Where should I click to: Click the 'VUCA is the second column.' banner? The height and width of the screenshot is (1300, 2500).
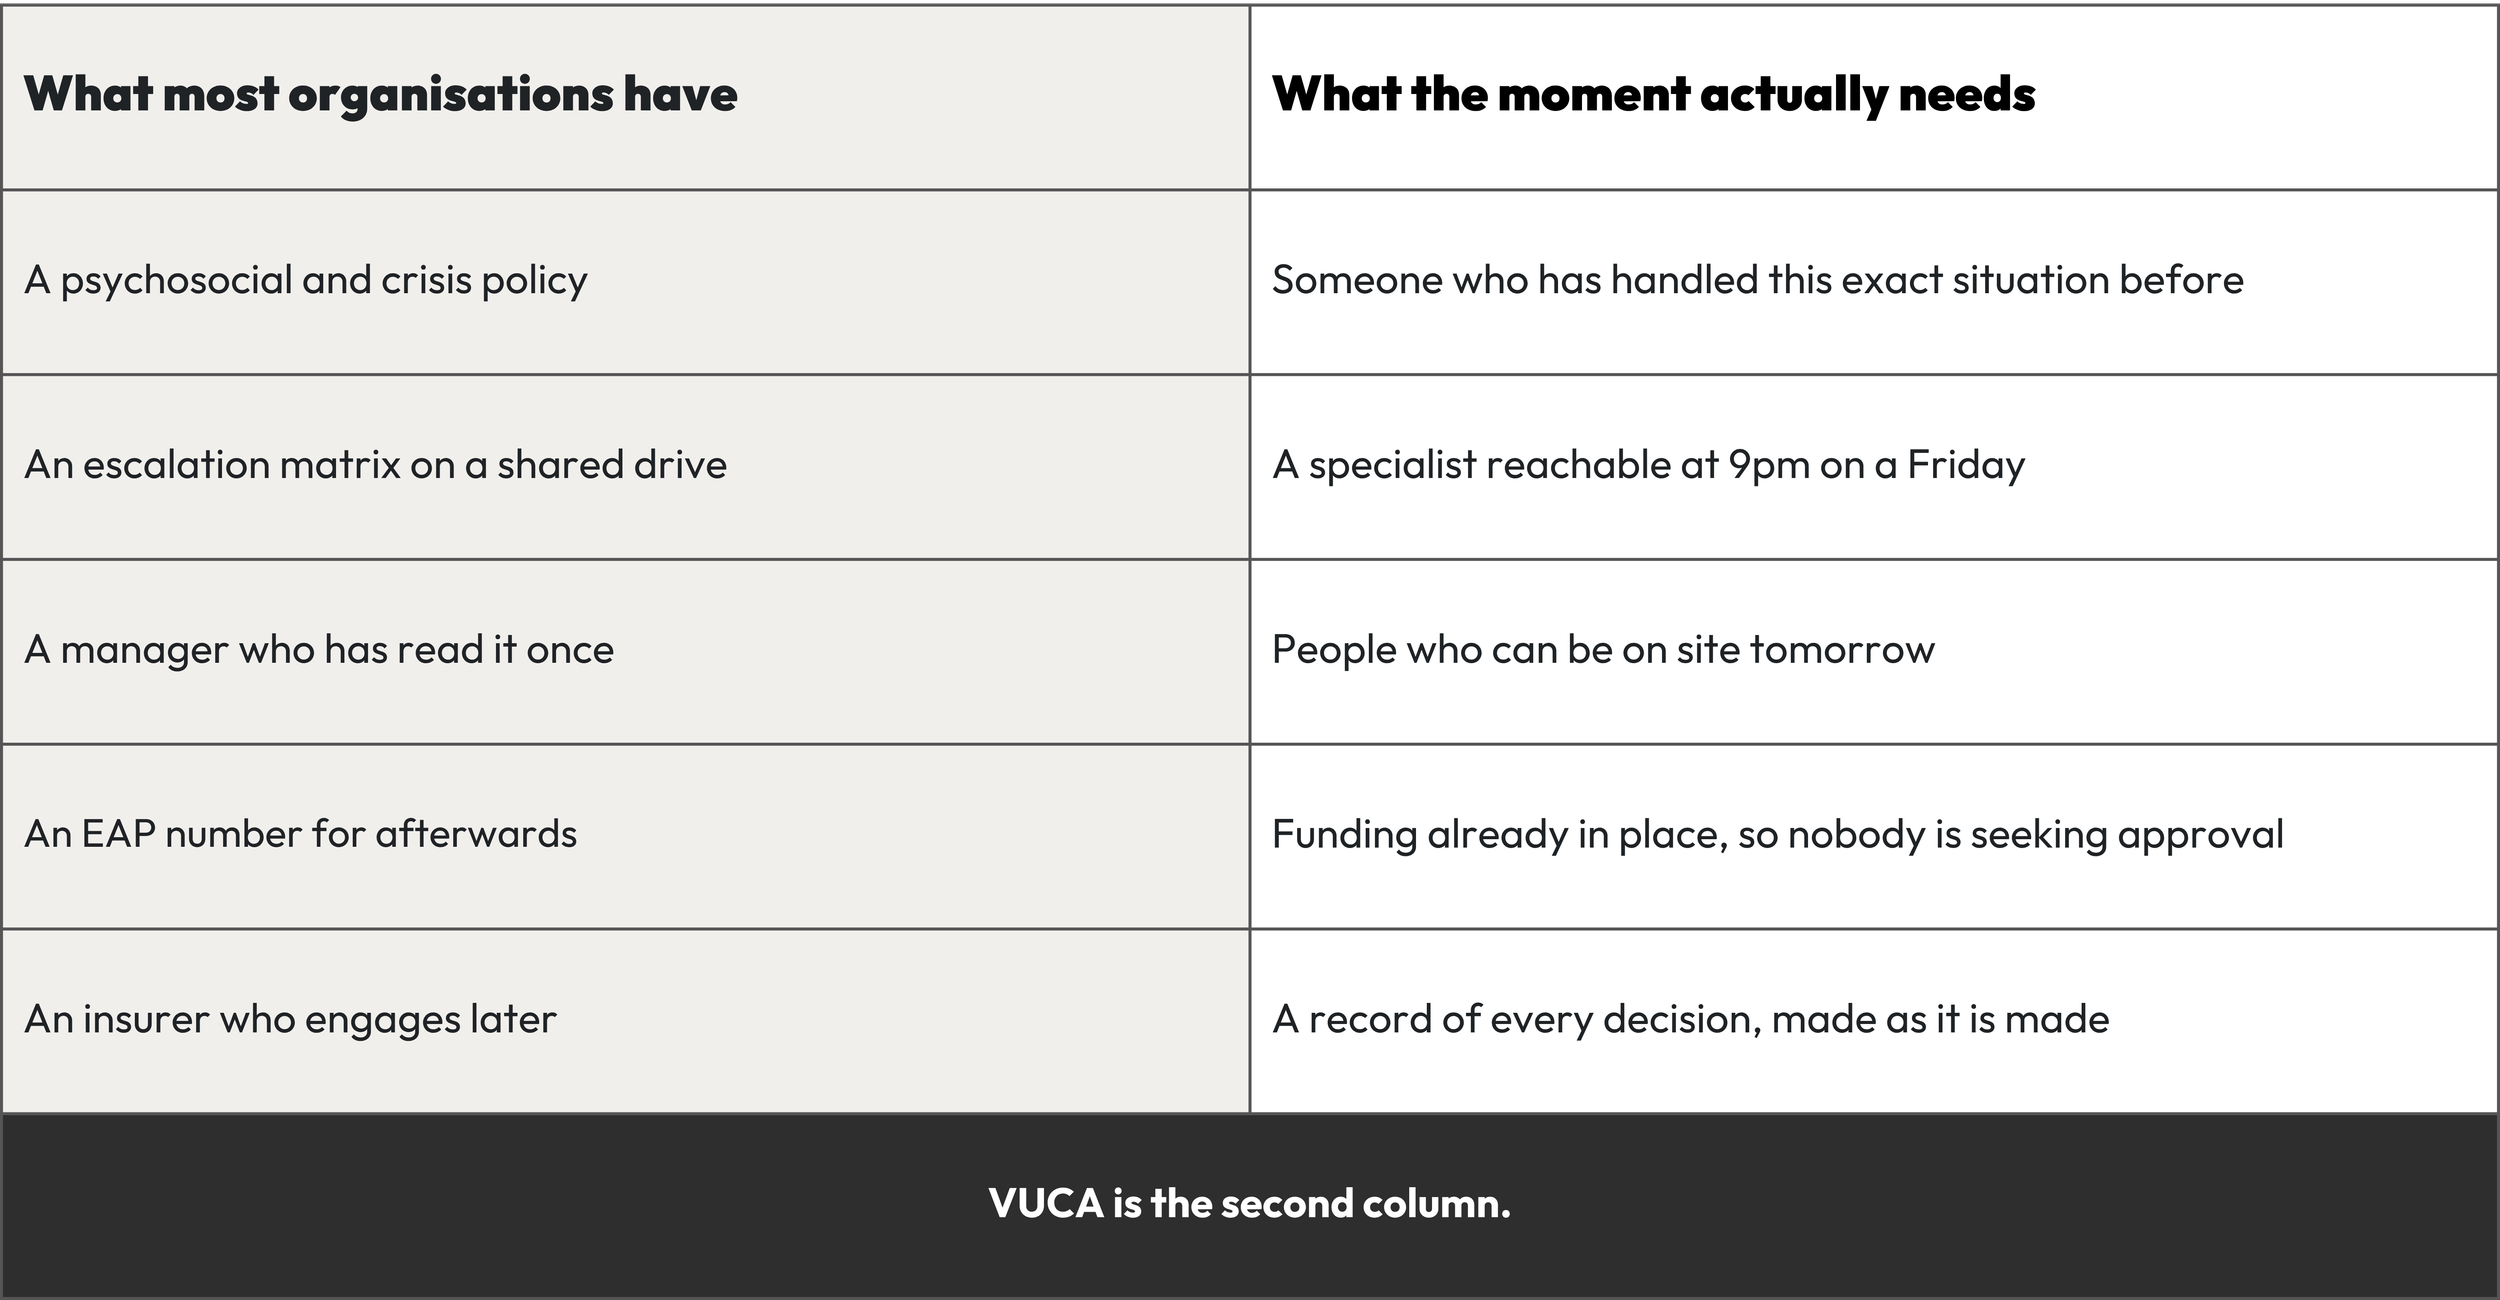pyautogui.click(x=1250, y=1206)
